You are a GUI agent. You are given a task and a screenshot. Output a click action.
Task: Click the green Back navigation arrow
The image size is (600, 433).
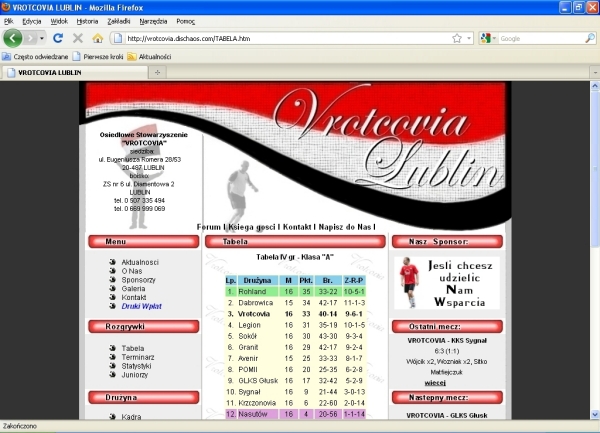[13, 38]
